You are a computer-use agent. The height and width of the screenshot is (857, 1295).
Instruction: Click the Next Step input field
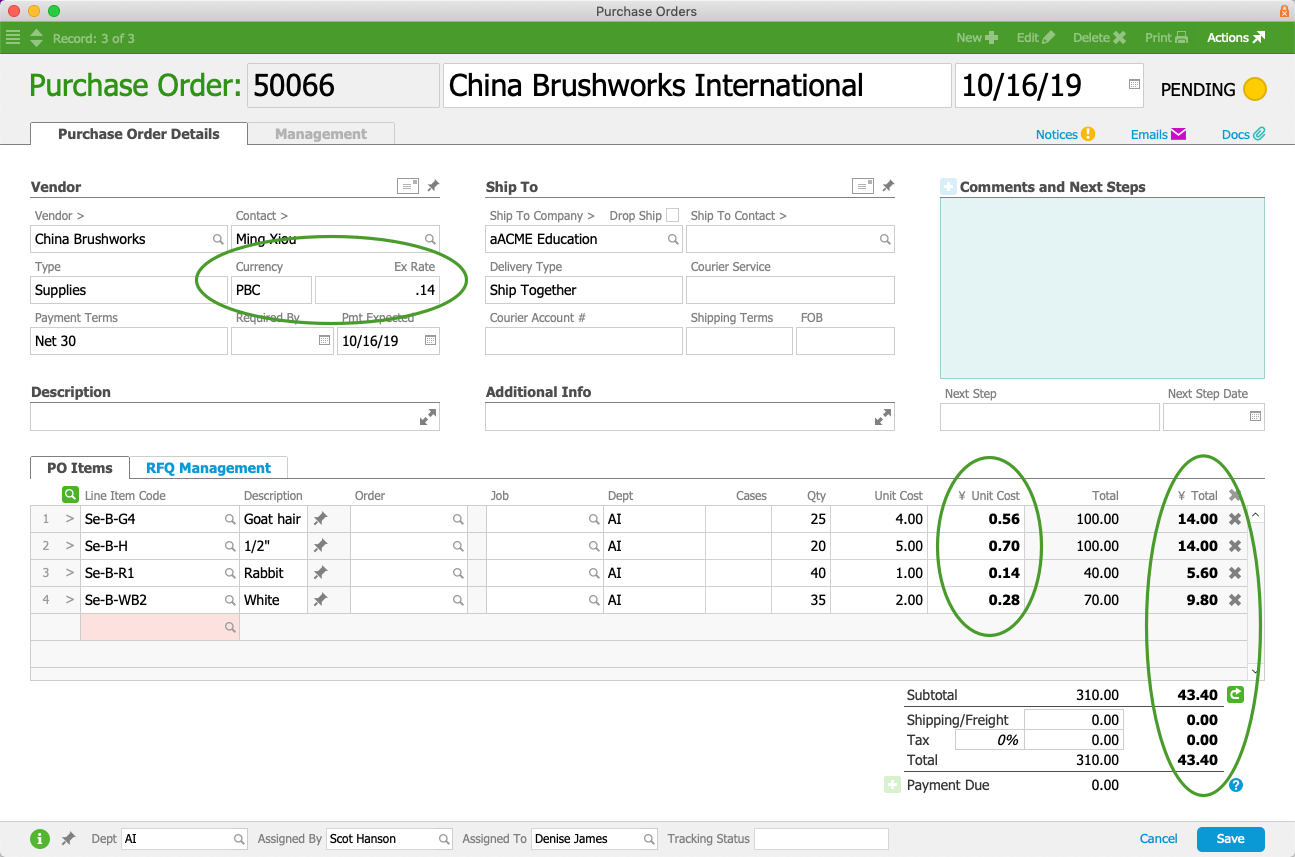1049,417
